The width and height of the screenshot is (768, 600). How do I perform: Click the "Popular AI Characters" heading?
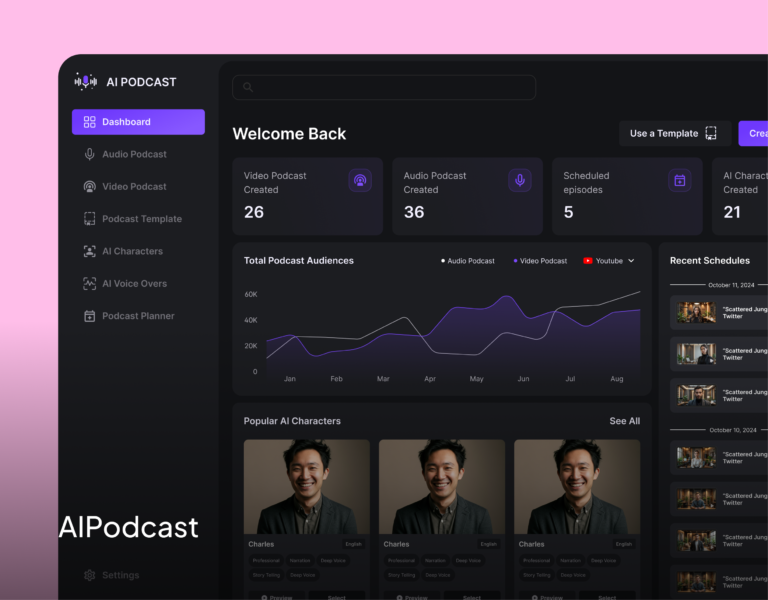tap(292, 421)
